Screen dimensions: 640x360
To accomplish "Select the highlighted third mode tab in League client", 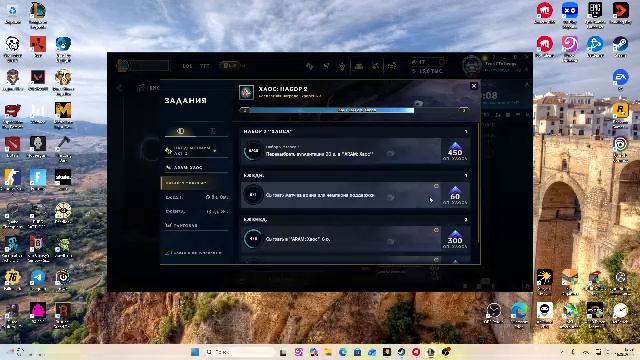I will [x=231, y=65].
